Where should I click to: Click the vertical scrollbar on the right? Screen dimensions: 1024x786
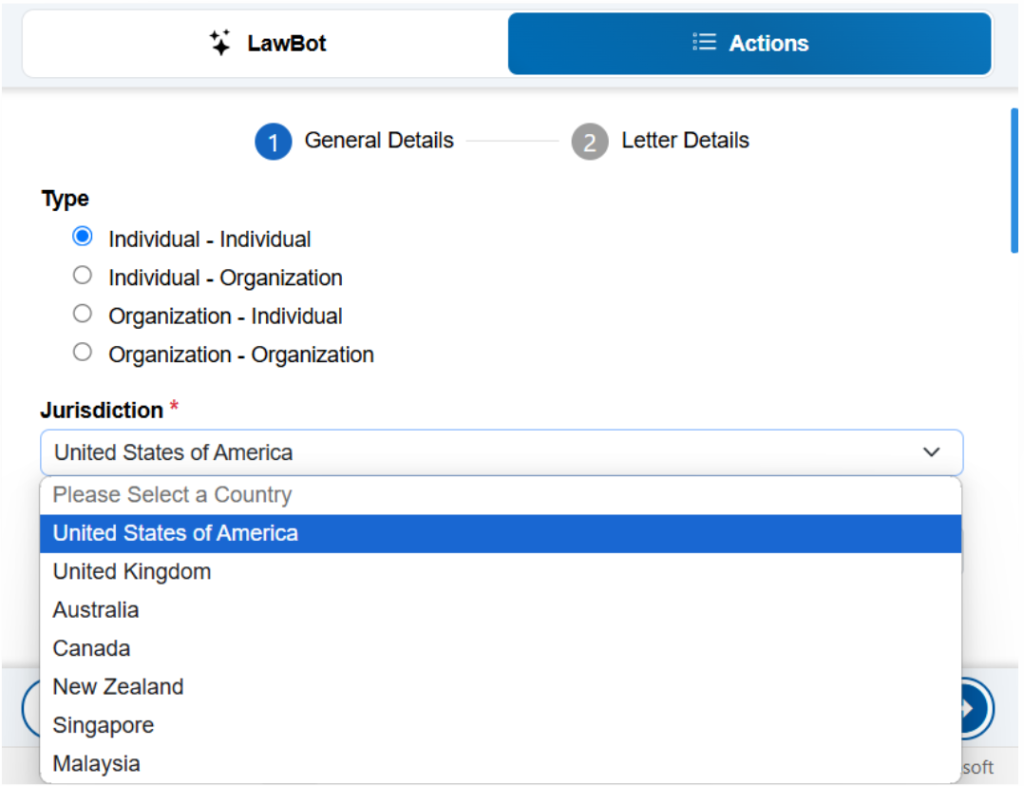pyautogui.click(x=1014, y=181)
